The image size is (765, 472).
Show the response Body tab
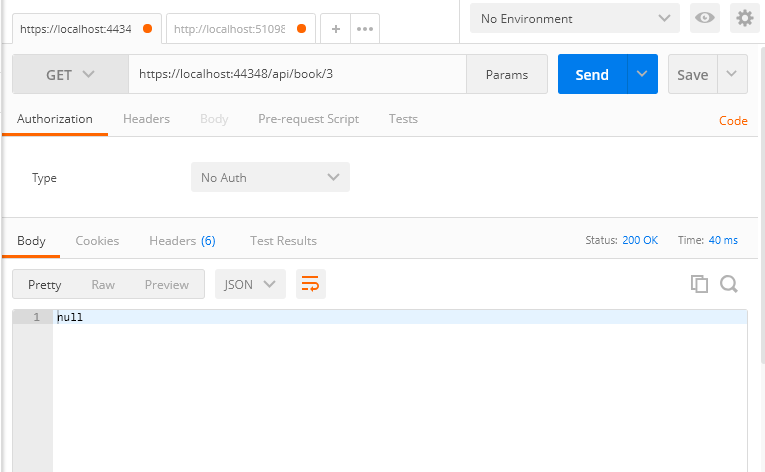[x=31, y=241]
